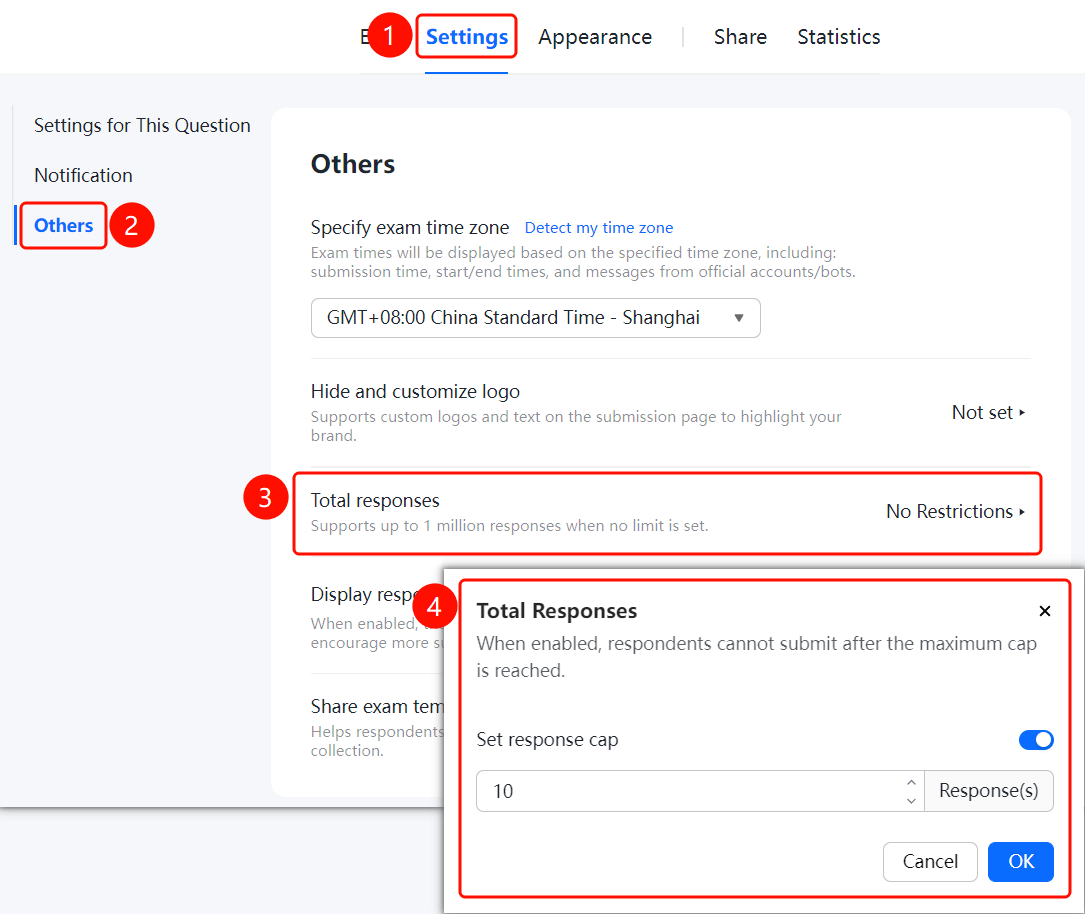
Task: Select Notification in the sidebar
Action: pos(84,176)
